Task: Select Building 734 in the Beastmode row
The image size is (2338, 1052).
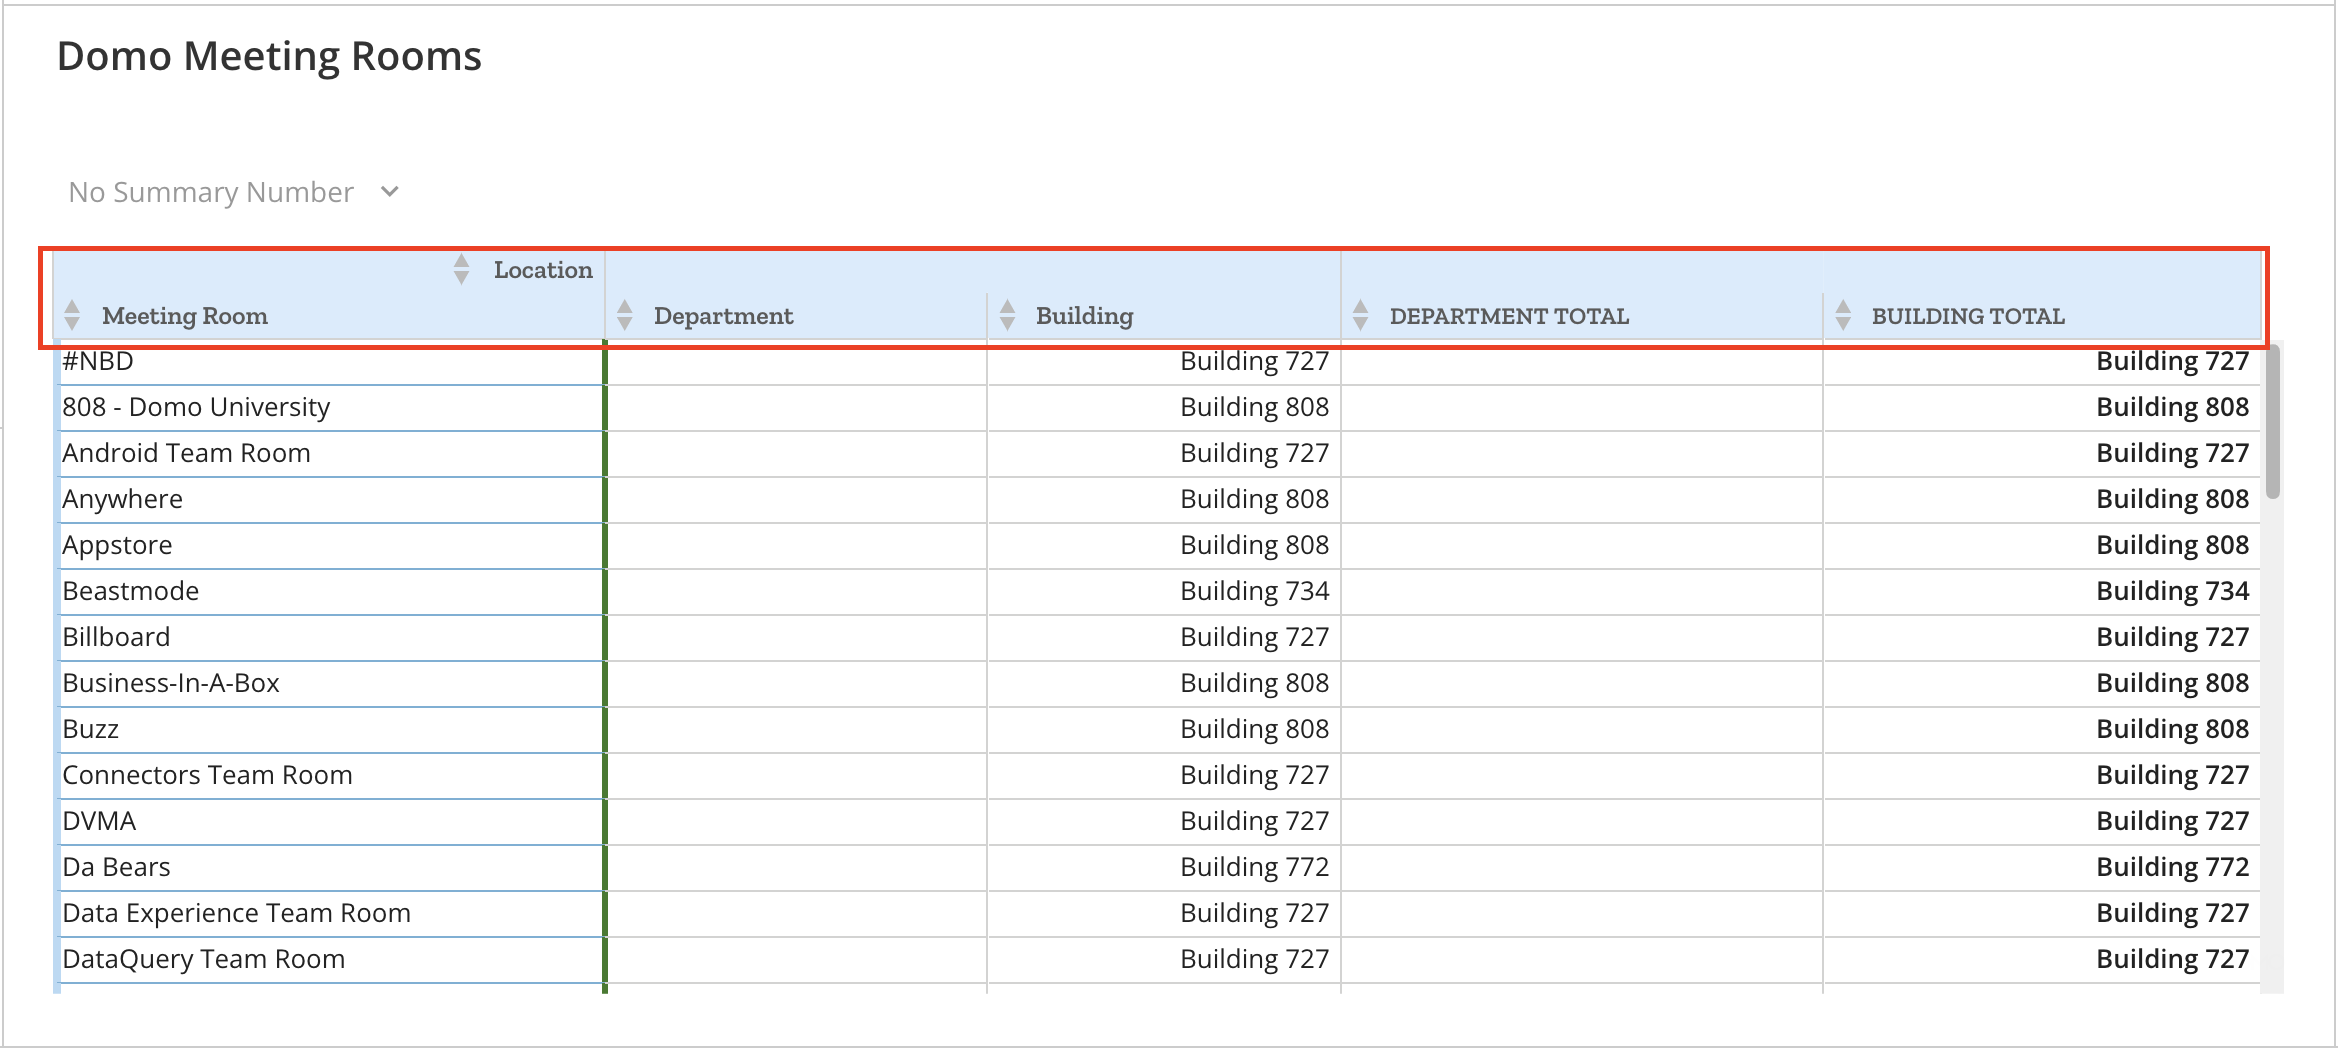Action: tap(1254, 590)
